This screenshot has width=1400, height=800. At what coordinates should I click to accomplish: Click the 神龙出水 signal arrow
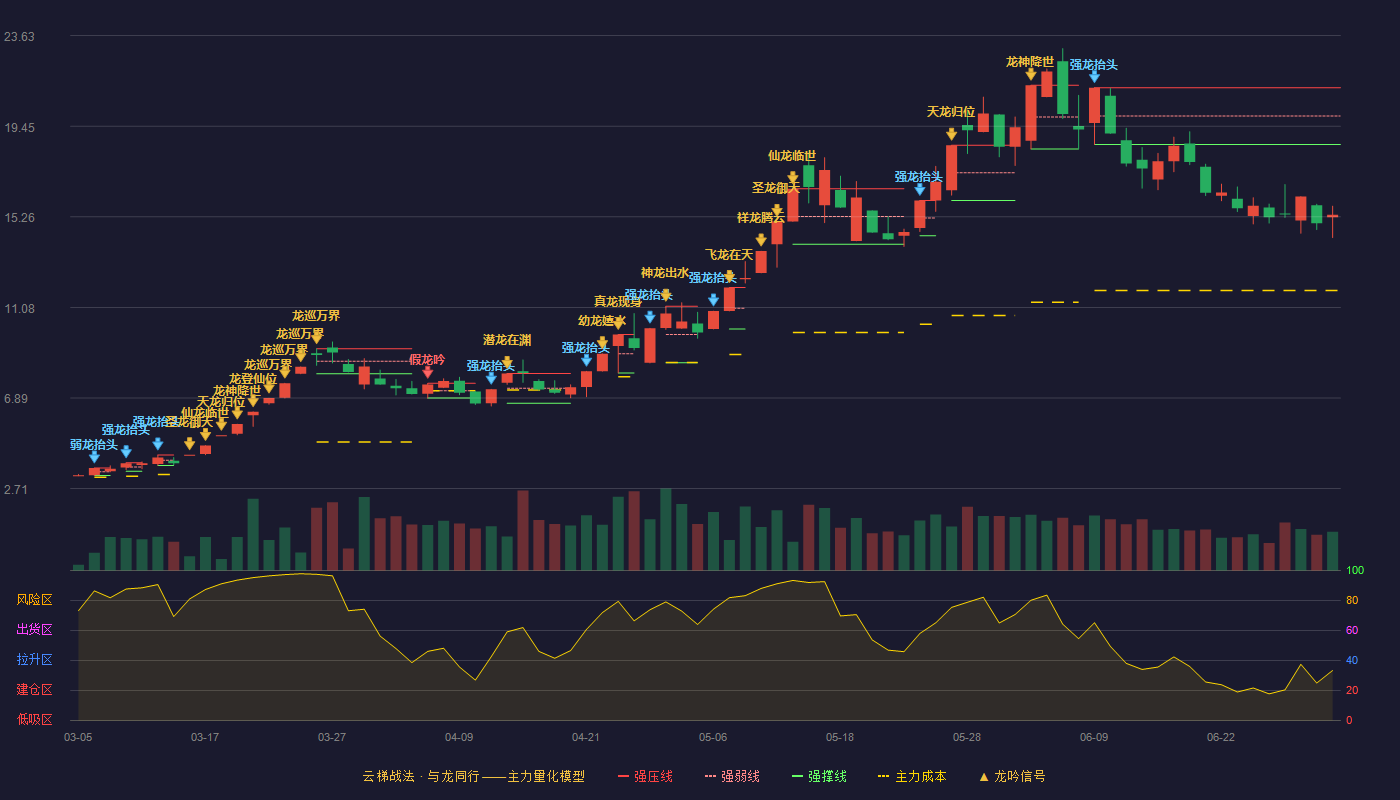click(x=666, y=295)
